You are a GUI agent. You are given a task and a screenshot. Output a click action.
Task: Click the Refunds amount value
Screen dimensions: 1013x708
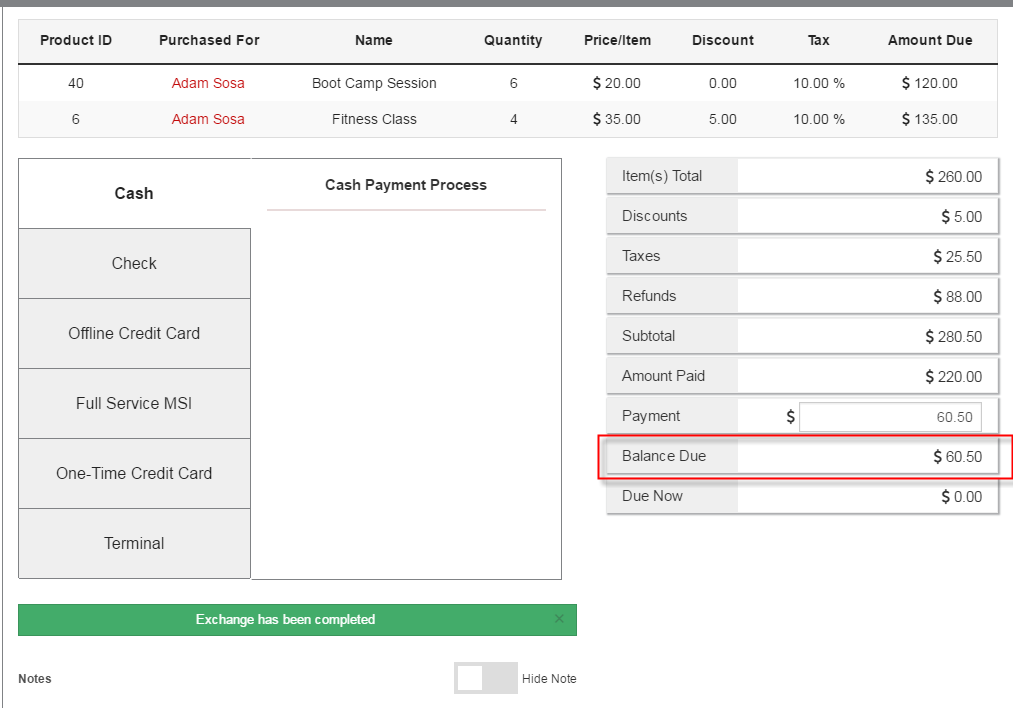click(x=957, y=297)
